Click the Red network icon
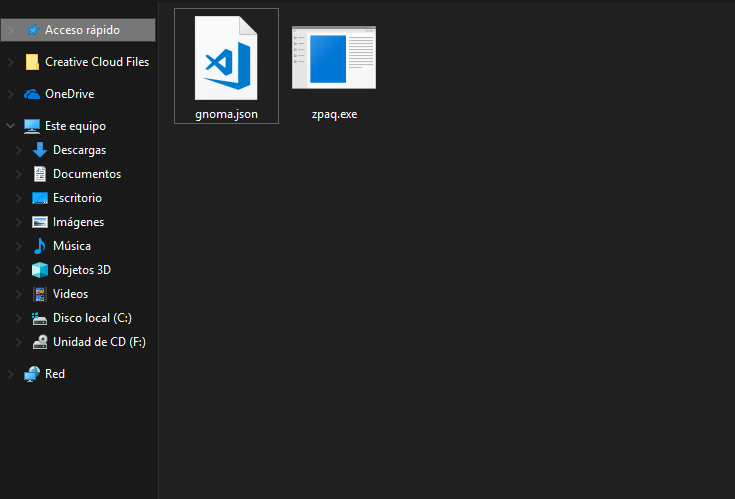 tap(32, 374)
